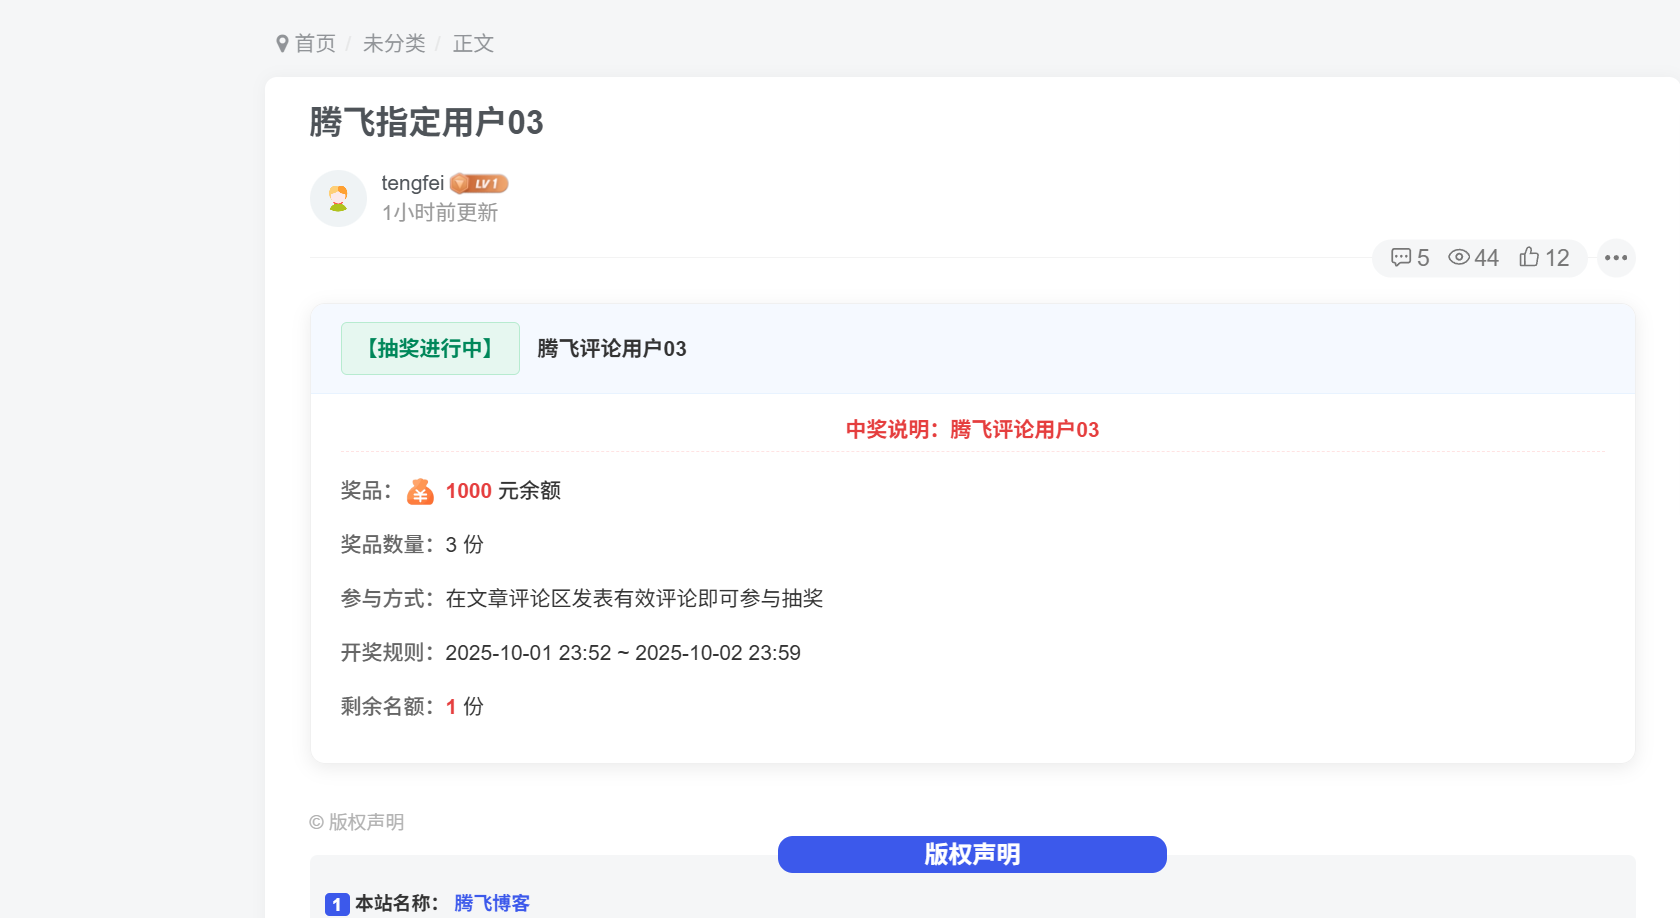Open tengfei's profile avatar

coord(338,198)
